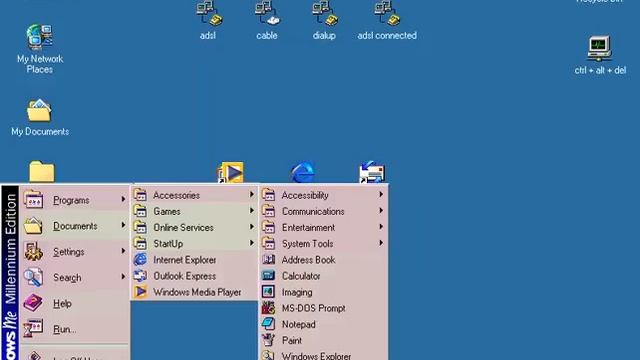Image resolution: width=640 pixels, height=360 pixels.
Task: Expand the Communications submenu arrow
Action: click(381, 211)
